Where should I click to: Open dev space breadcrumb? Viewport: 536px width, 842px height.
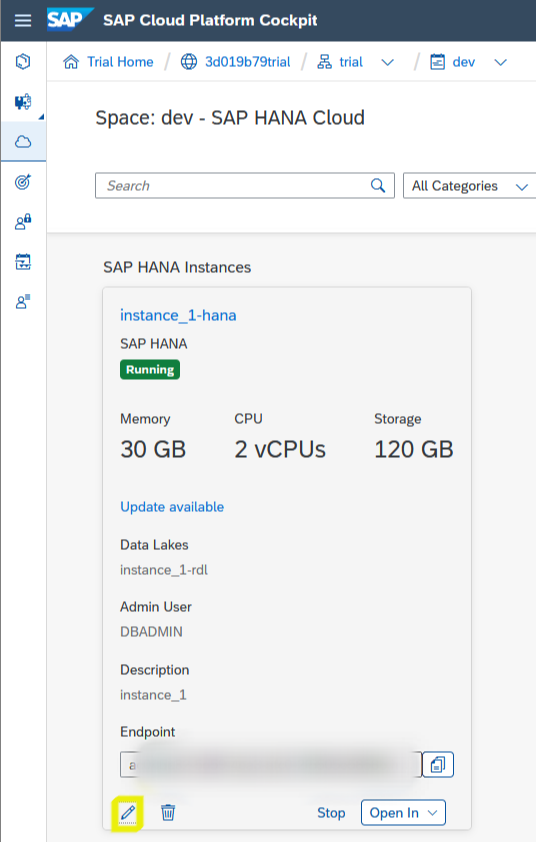coord(463,62)
